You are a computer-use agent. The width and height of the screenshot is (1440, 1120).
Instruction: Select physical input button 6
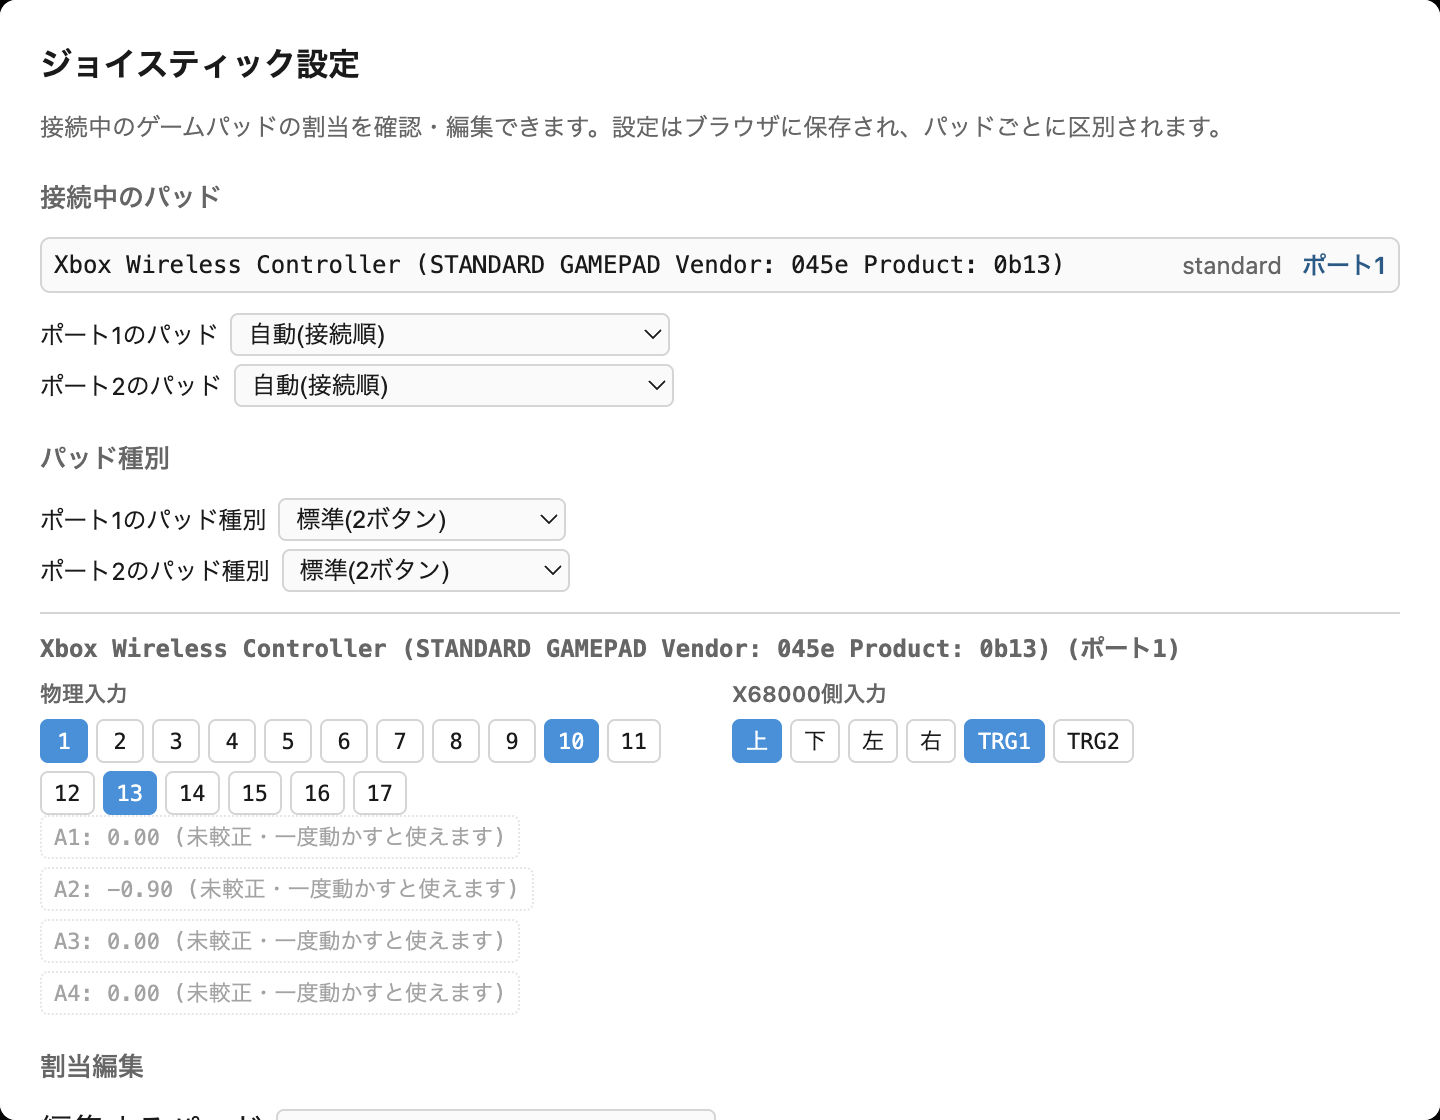(344, 741)
